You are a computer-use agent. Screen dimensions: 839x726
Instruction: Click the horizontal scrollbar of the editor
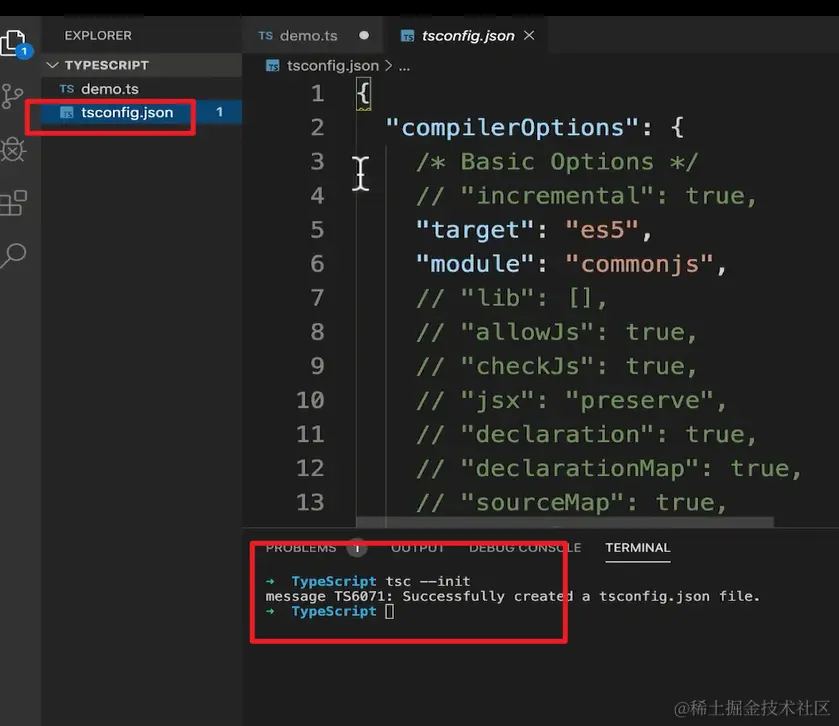tap(565, 521)
